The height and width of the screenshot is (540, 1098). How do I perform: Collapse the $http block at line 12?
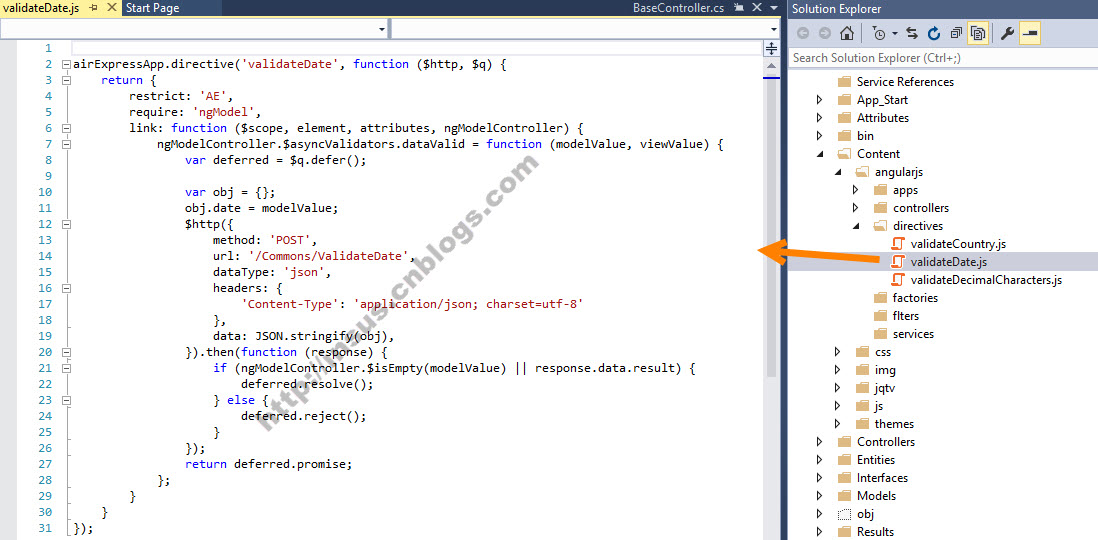coord(67,224)
